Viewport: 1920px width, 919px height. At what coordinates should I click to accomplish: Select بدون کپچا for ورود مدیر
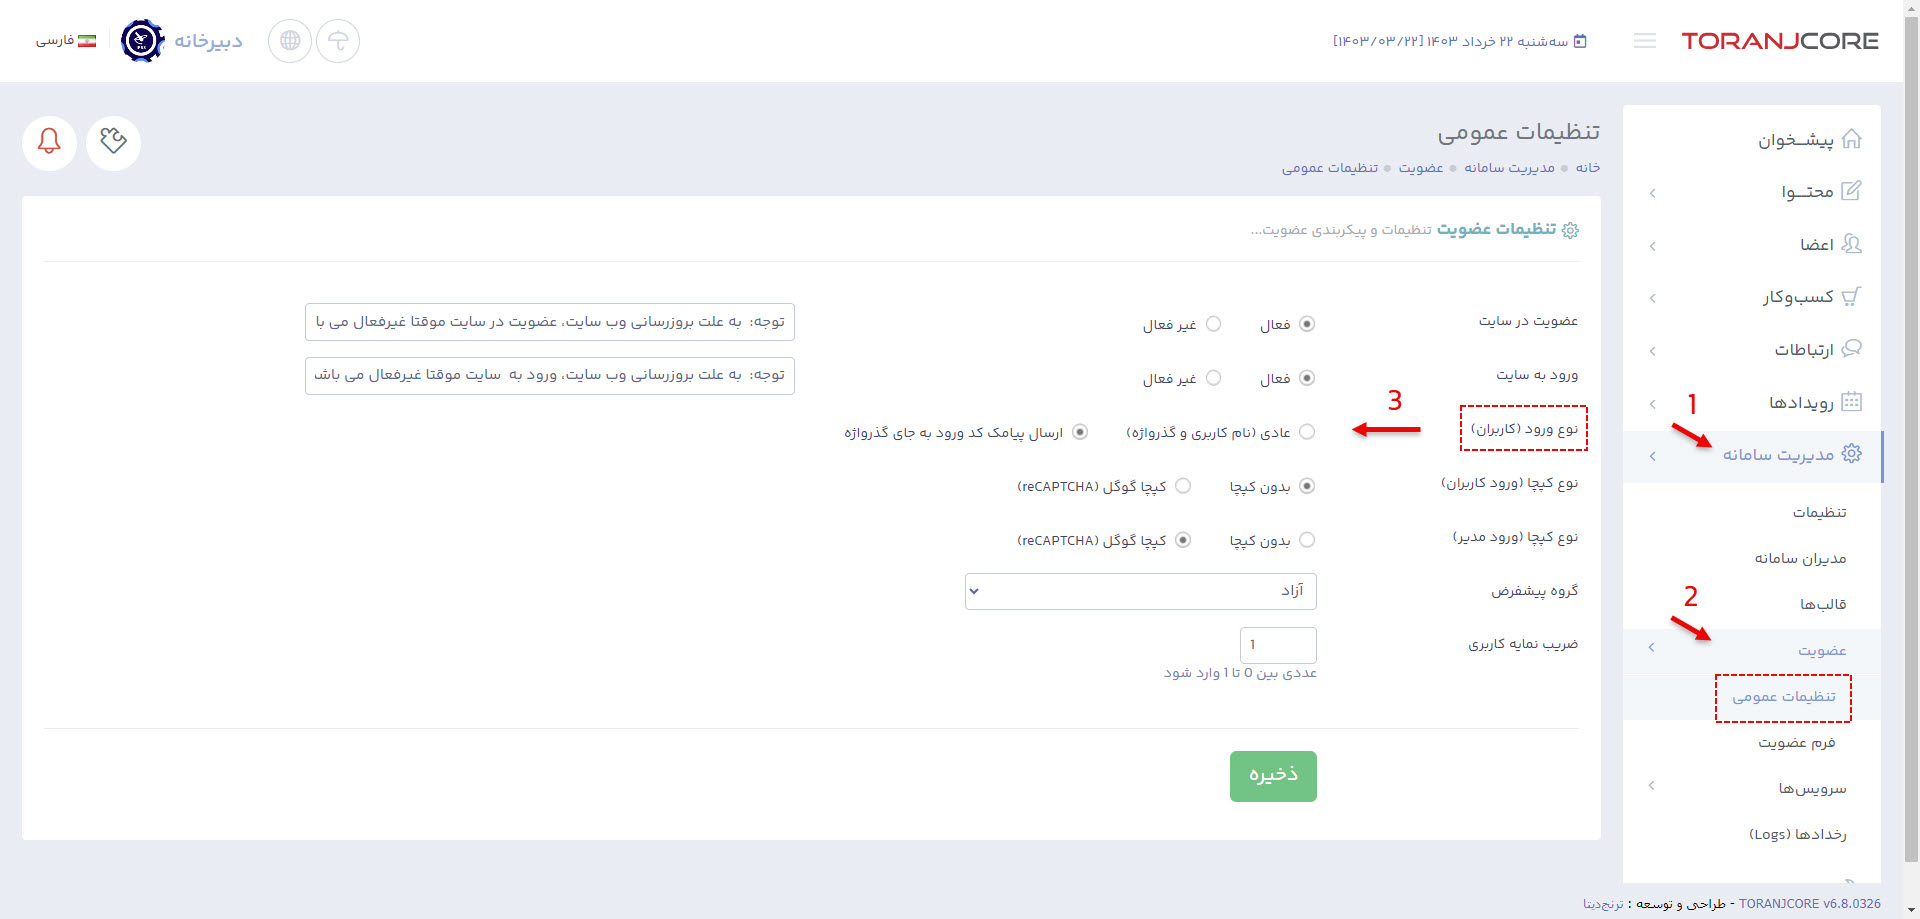tap(1307, 540)
